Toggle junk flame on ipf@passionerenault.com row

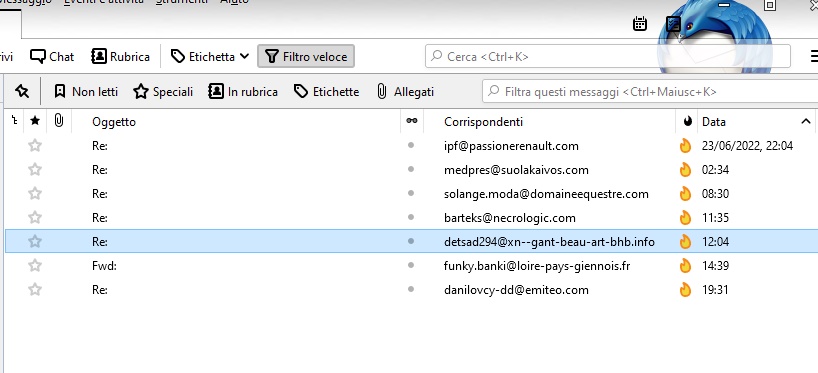coord(685,146)
